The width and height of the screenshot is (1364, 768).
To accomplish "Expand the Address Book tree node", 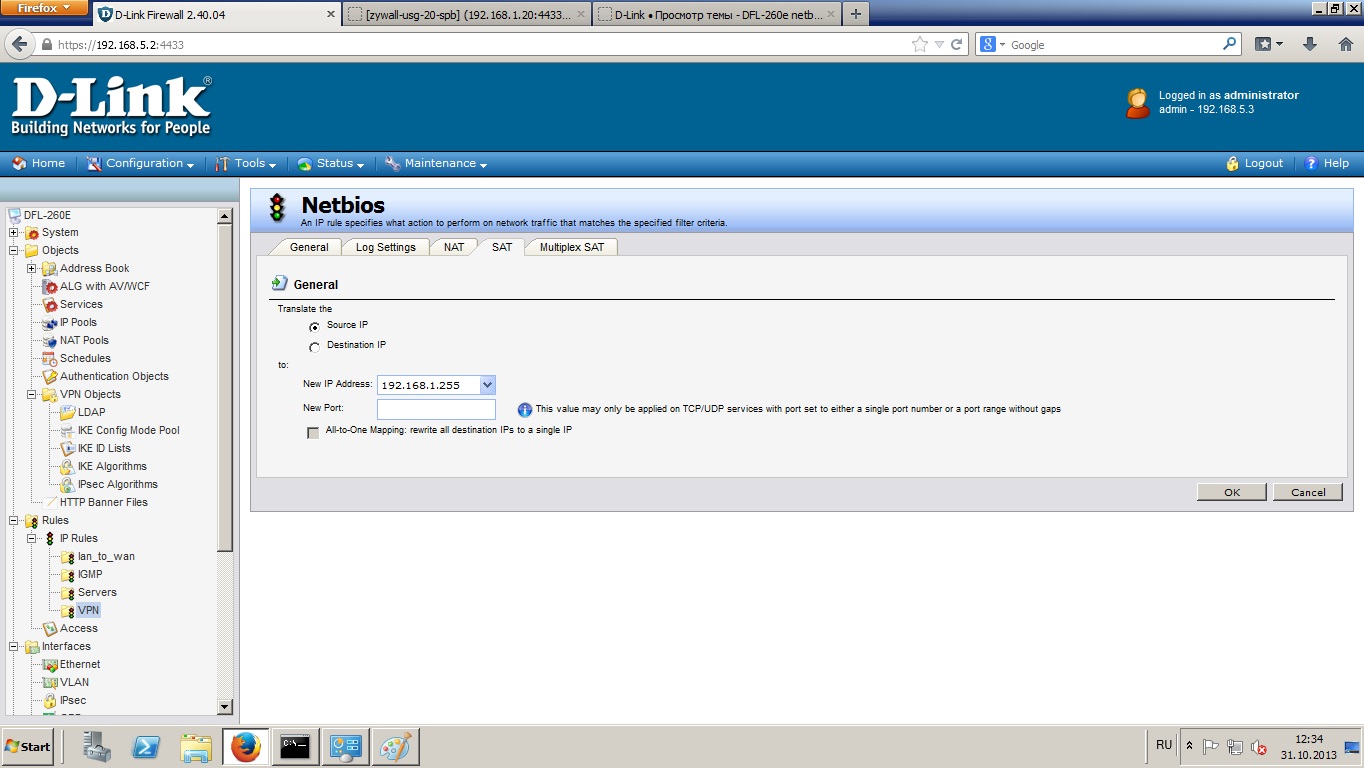I will (32, 269).
